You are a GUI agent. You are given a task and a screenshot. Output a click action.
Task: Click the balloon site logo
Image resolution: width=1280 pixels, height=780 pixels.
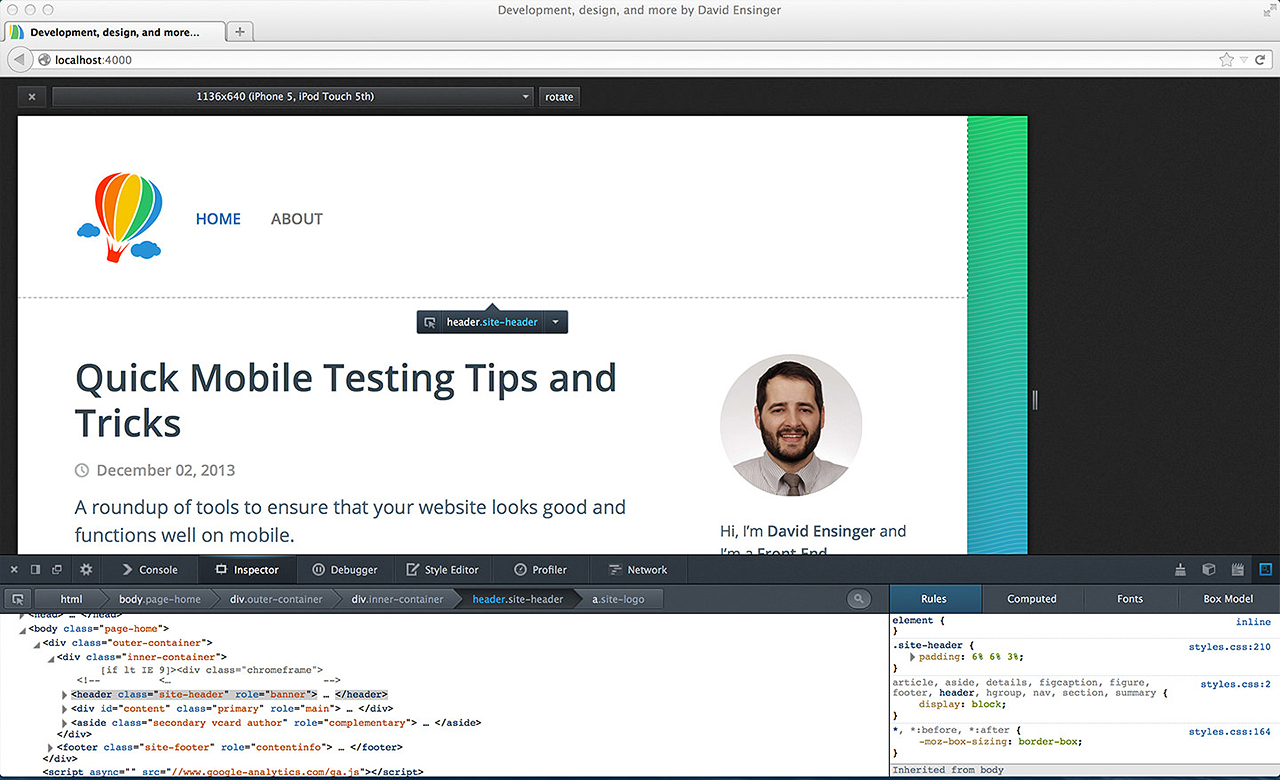pyautogui.click(x=119, y=217)
